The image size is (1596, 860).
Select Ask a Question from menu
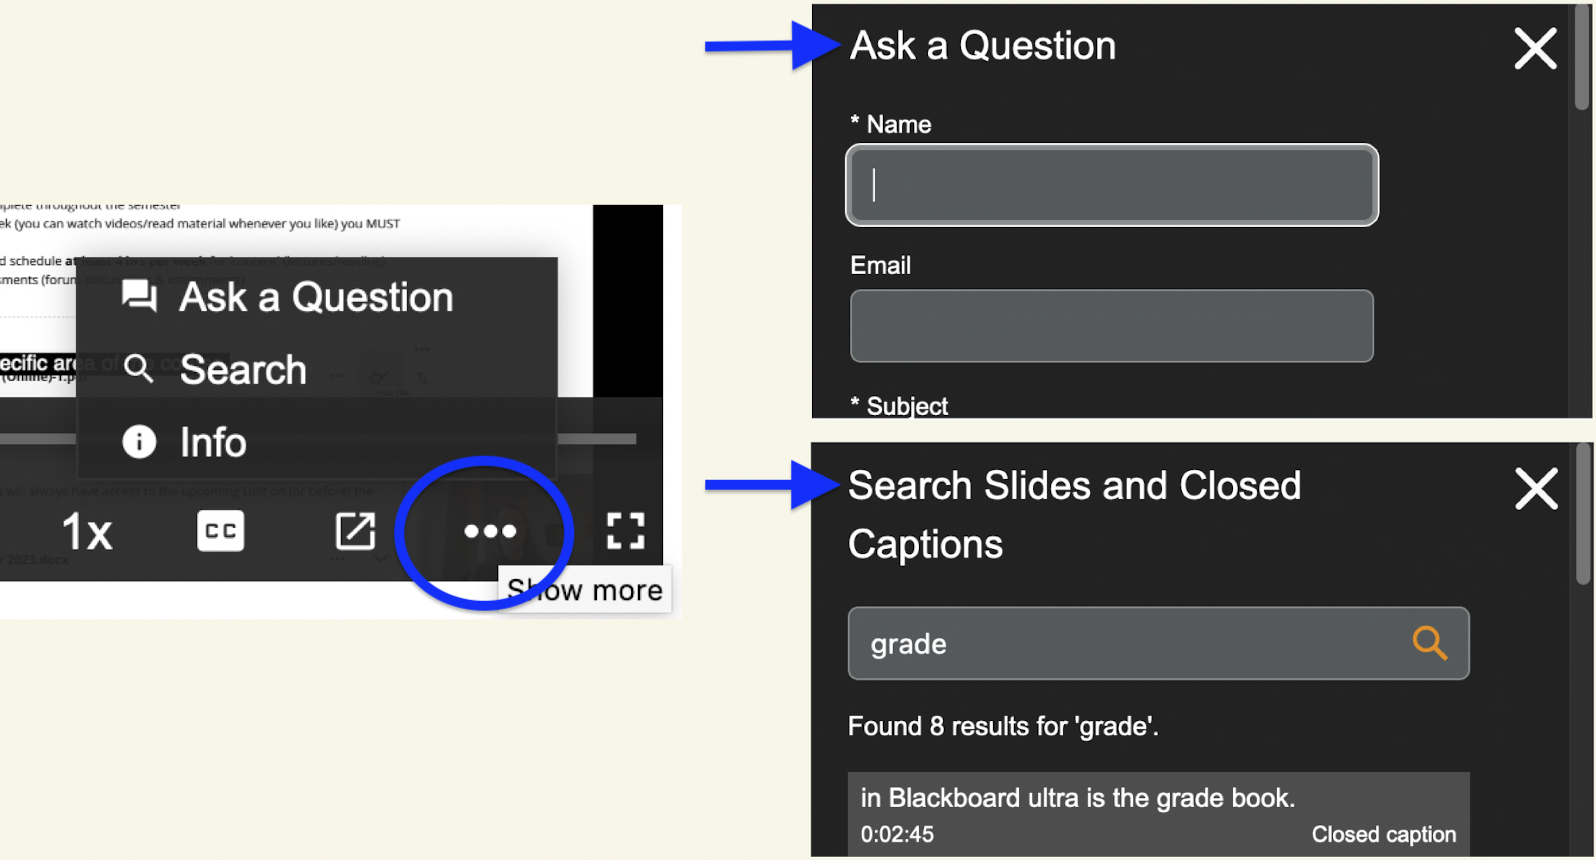[315, 297]
